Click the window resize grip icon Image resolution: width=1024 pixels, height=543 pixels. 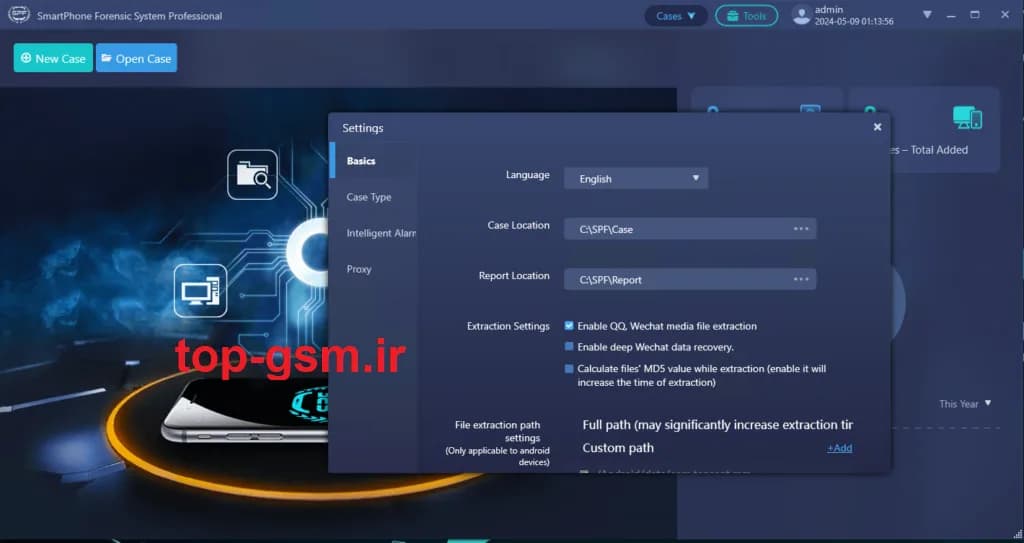tap(1017, 534)
